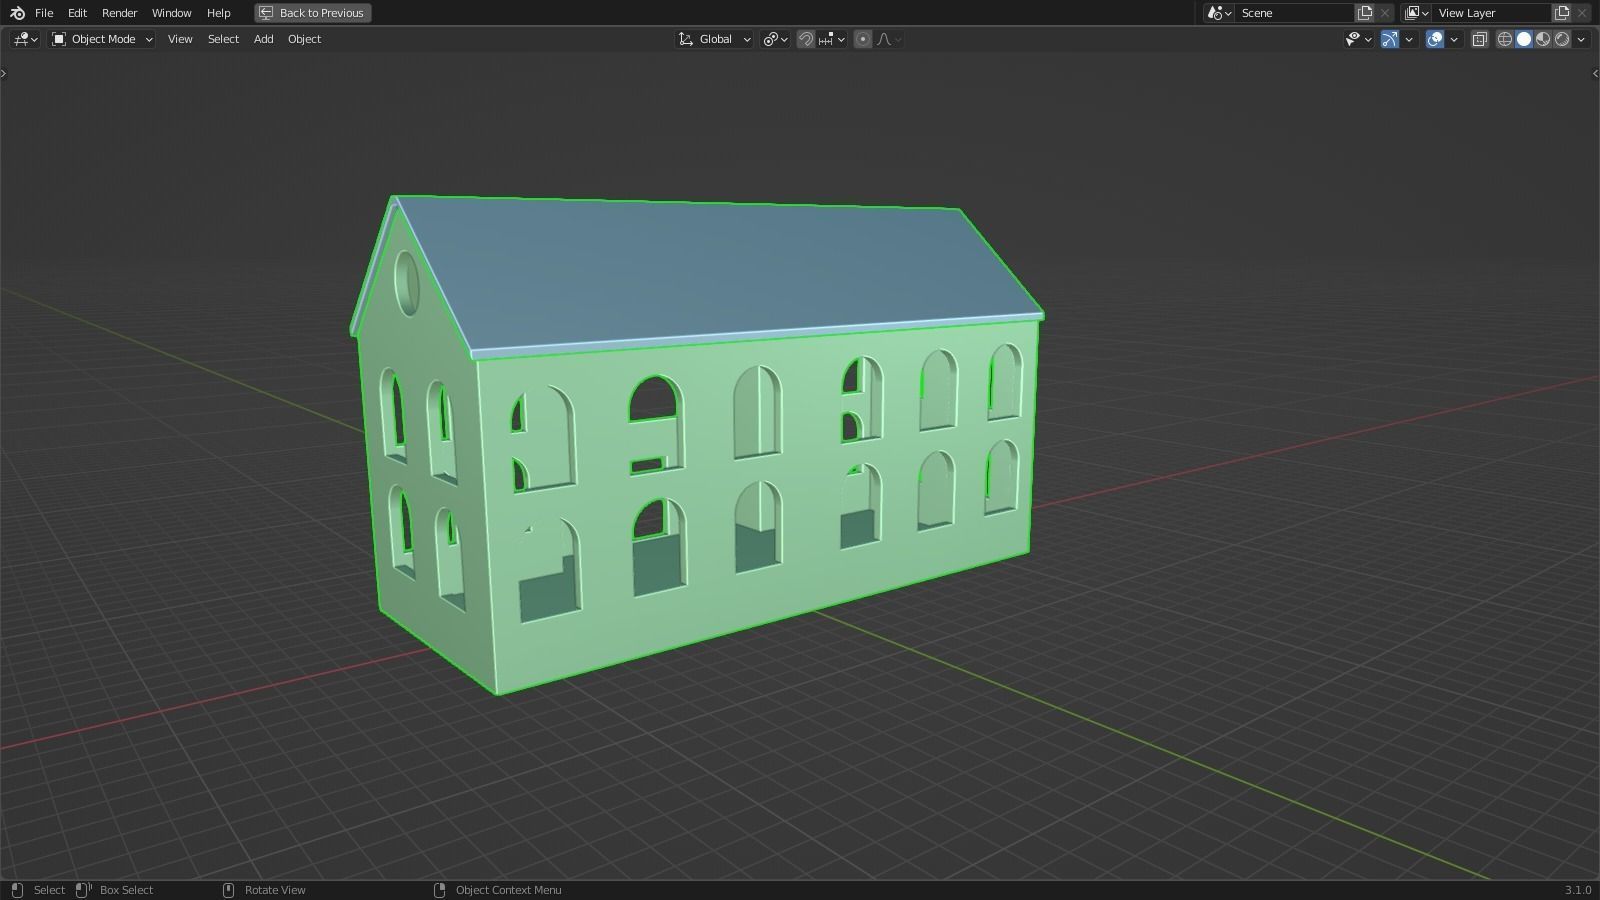Remove the View Layer with X icon
The width and height of the screenshot is (1600, 900).
pos(1582,13)
